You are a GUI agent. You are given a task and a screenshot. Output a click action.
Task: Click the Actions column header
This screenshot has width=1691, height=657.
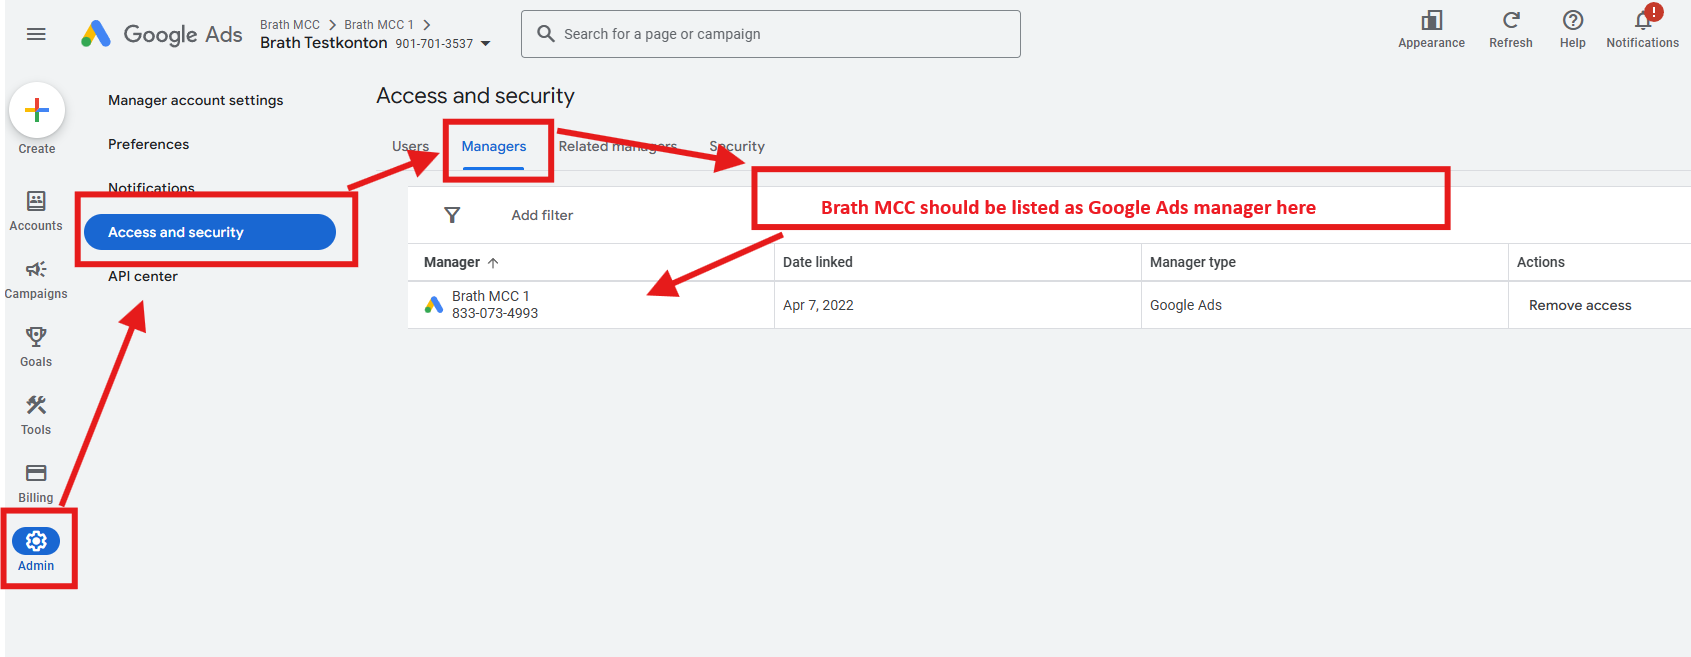point(1541,262)
